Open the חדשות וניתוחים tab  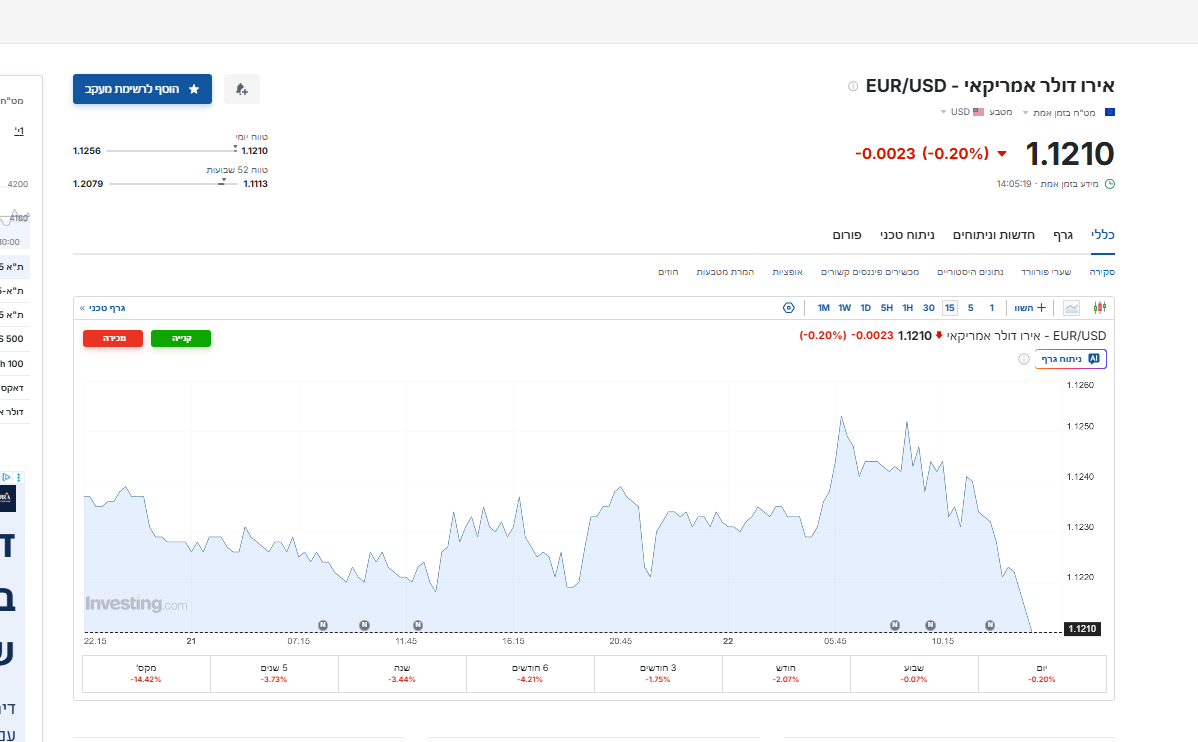click(993, 235)
